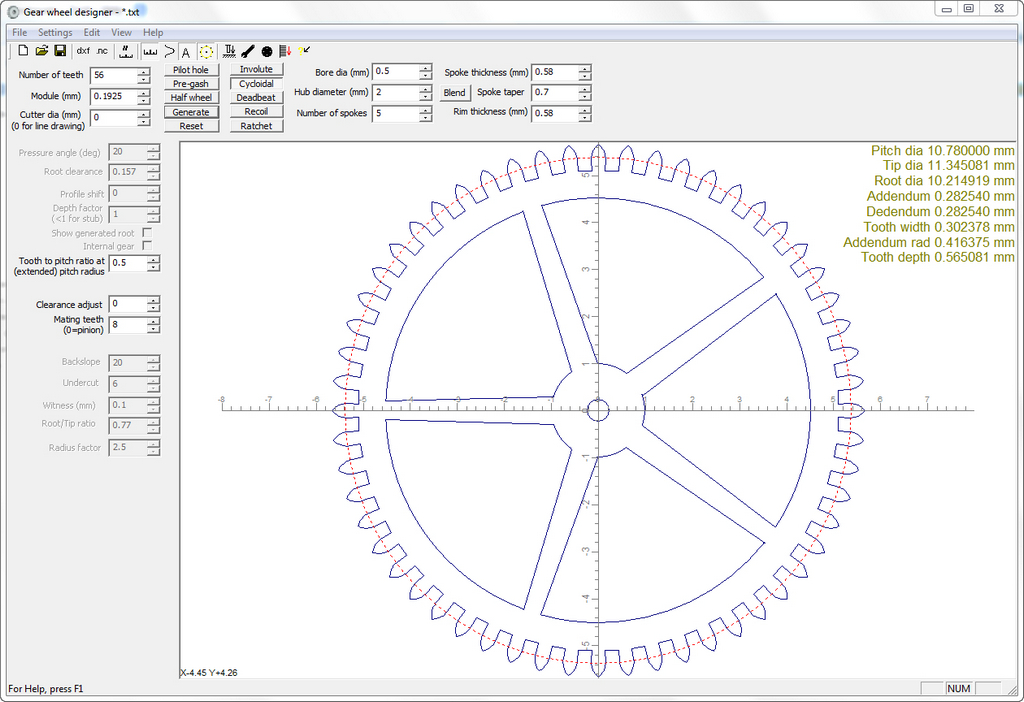Open a file with folder icon
Screen dimensions: 1024x702
click(x=42, y=50)
